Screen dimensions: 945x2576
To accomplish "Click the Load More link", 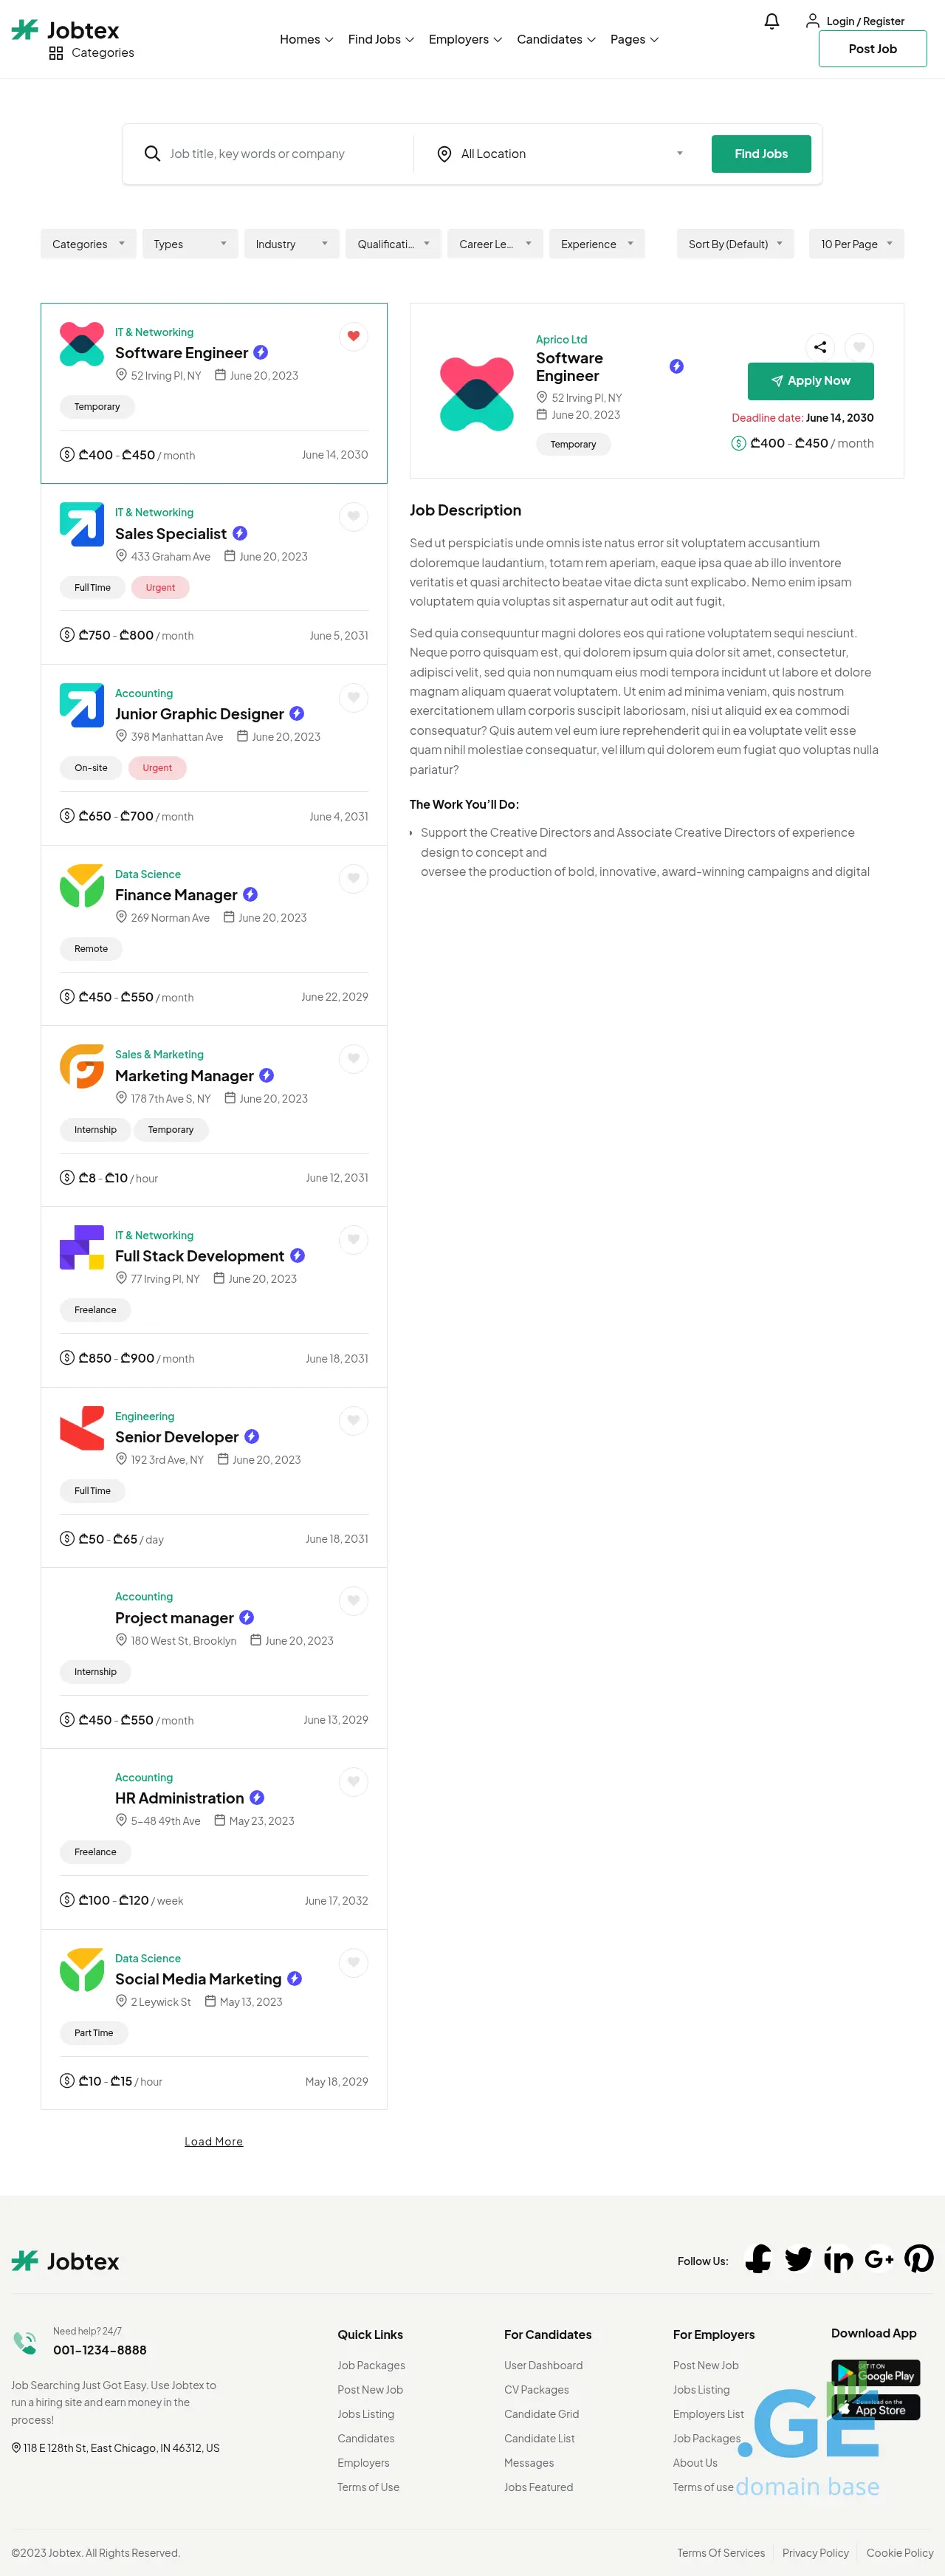I will tap(213, 2142).
